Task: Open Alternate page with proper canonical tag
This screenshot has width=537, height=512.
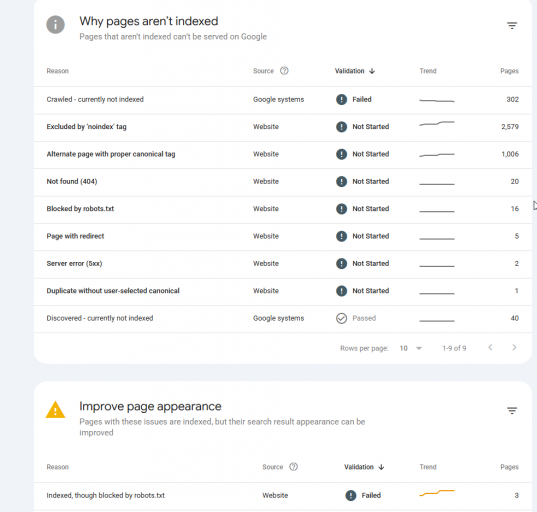Action: tap(283, 154)
